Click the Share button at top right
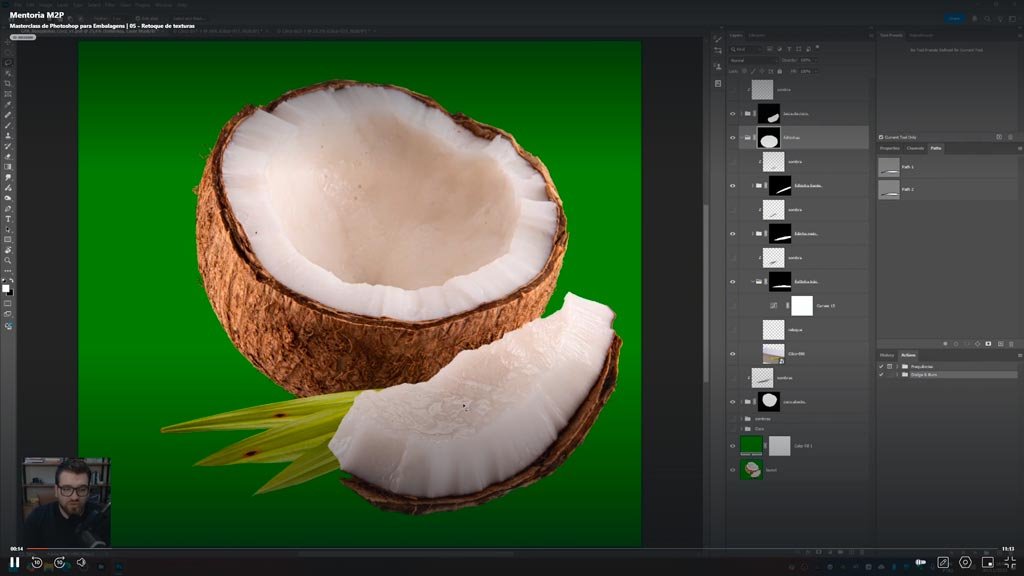 [954, 18]
